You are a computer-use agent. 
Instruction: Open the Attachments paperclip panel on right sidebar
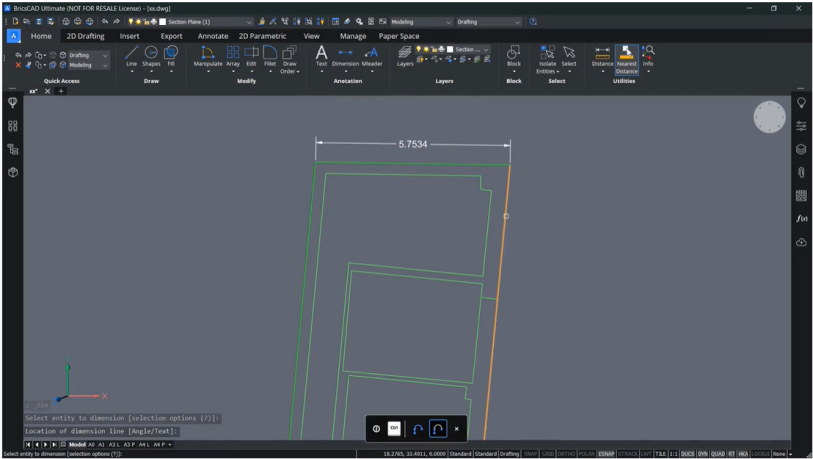click(801, 172)
